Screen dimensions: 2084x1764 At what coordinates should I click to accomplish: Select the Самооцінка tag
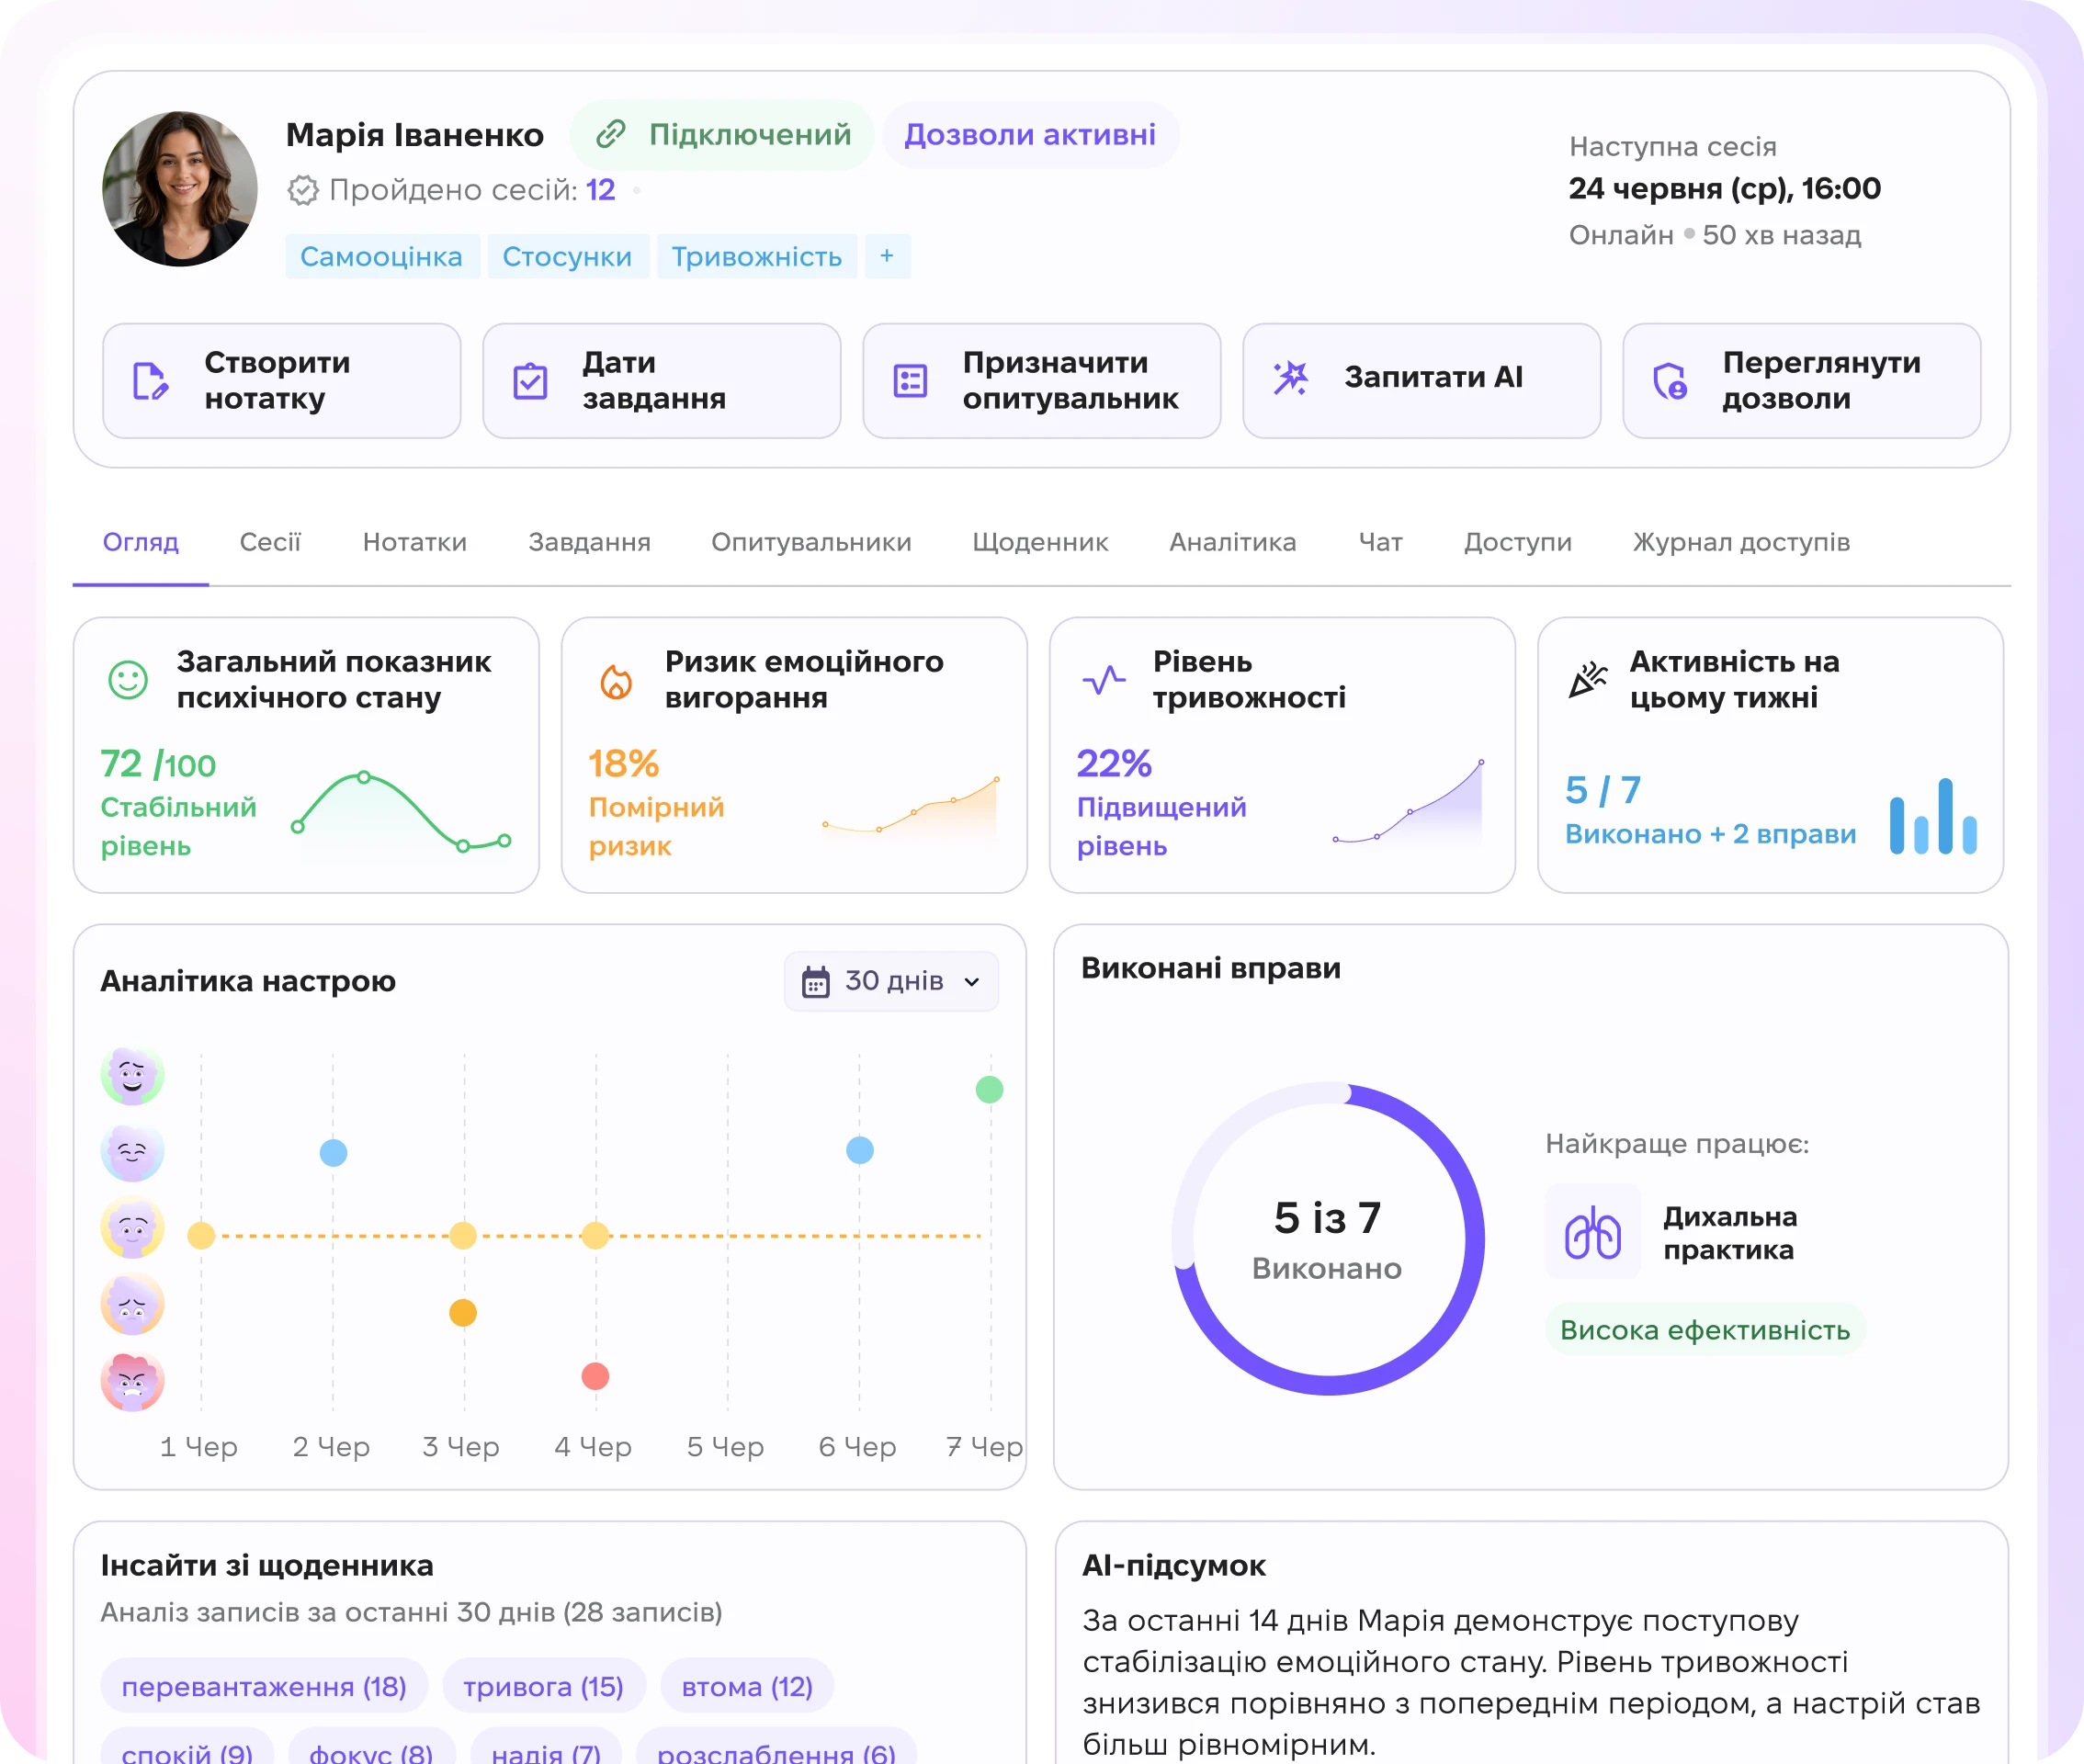click(x=381, y=257)
